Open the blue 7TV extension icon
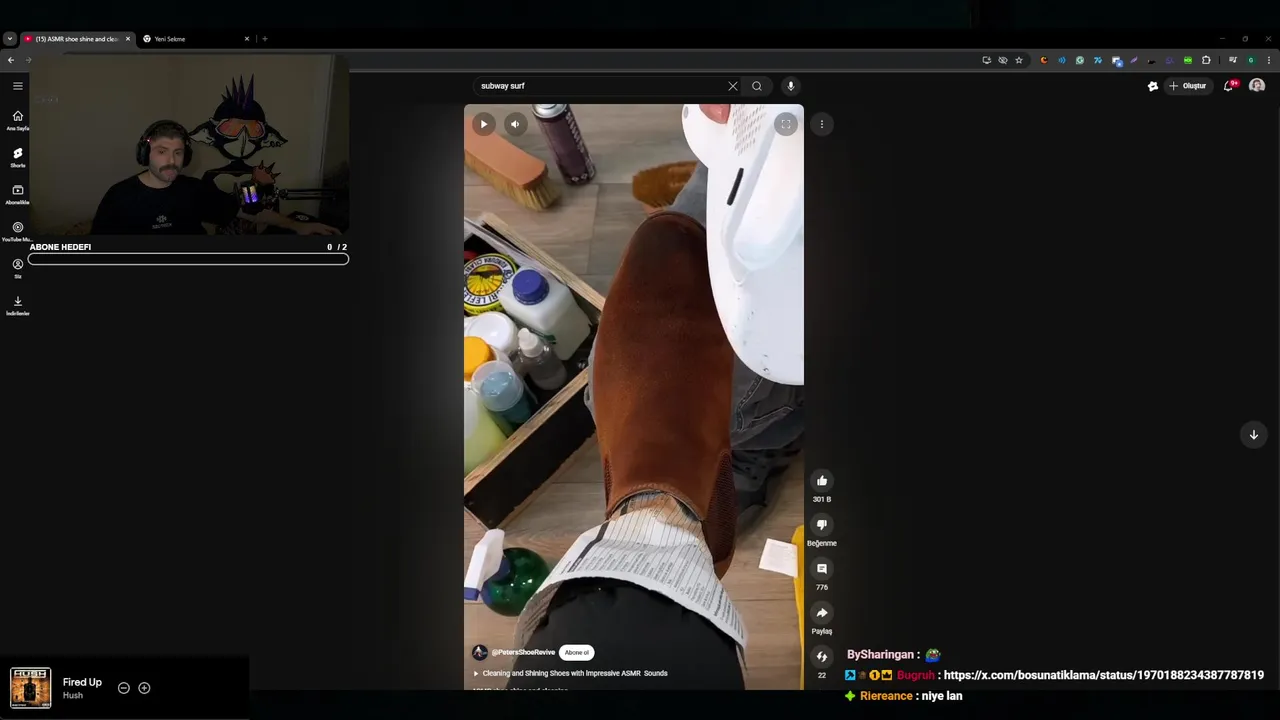 pos(1098,60)
